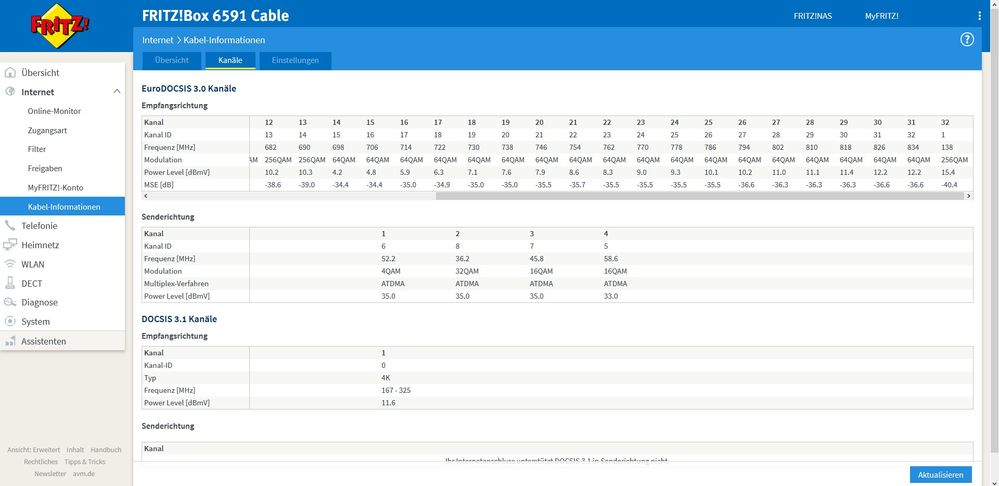Open the Rechtliches footer link
The width and height of the screenshot is (999, 486).
click(41, 462)
